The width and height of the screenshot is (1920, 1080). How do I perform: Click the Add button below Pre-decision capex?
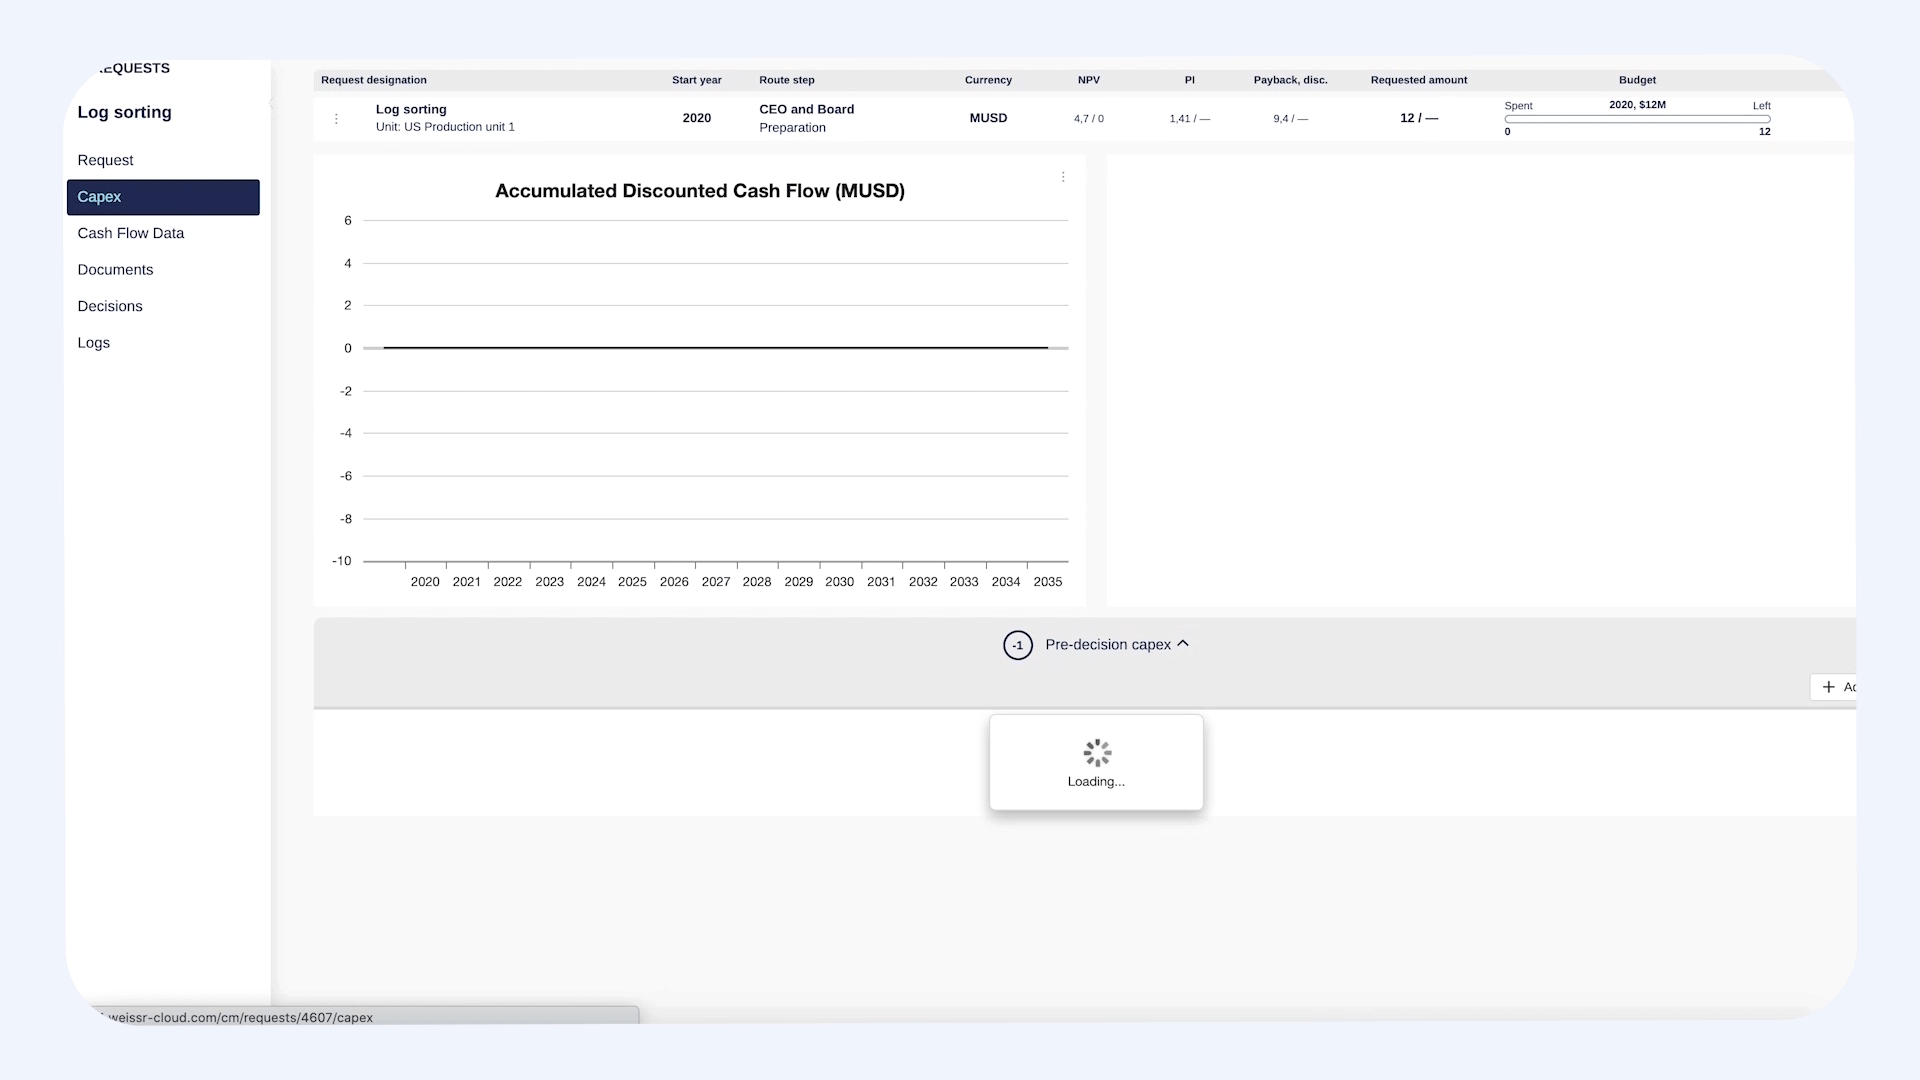1843,687
